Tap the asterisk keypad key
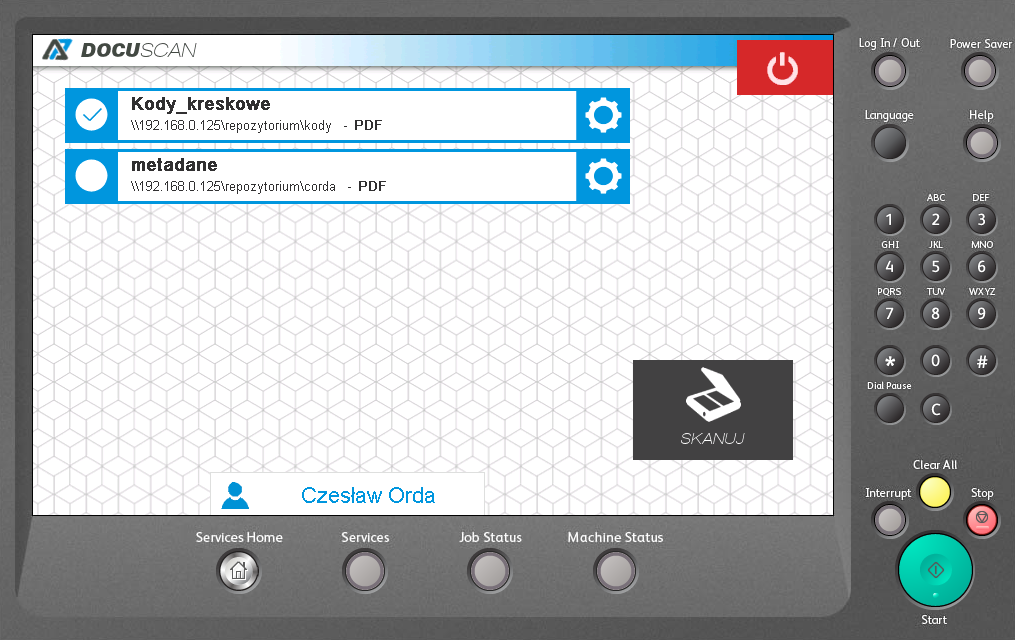 pyautogui.click(x=889, y=361)
